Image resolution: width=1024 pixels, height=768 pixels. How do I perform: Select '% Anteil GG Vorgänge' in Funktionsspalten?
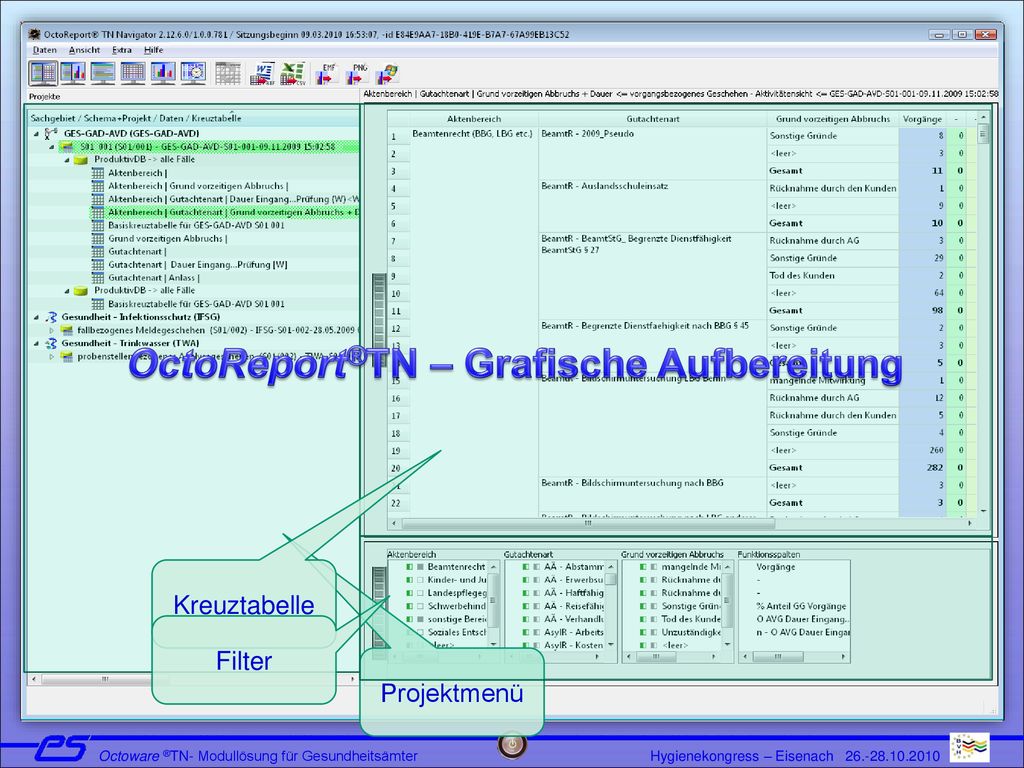(801, 606)
